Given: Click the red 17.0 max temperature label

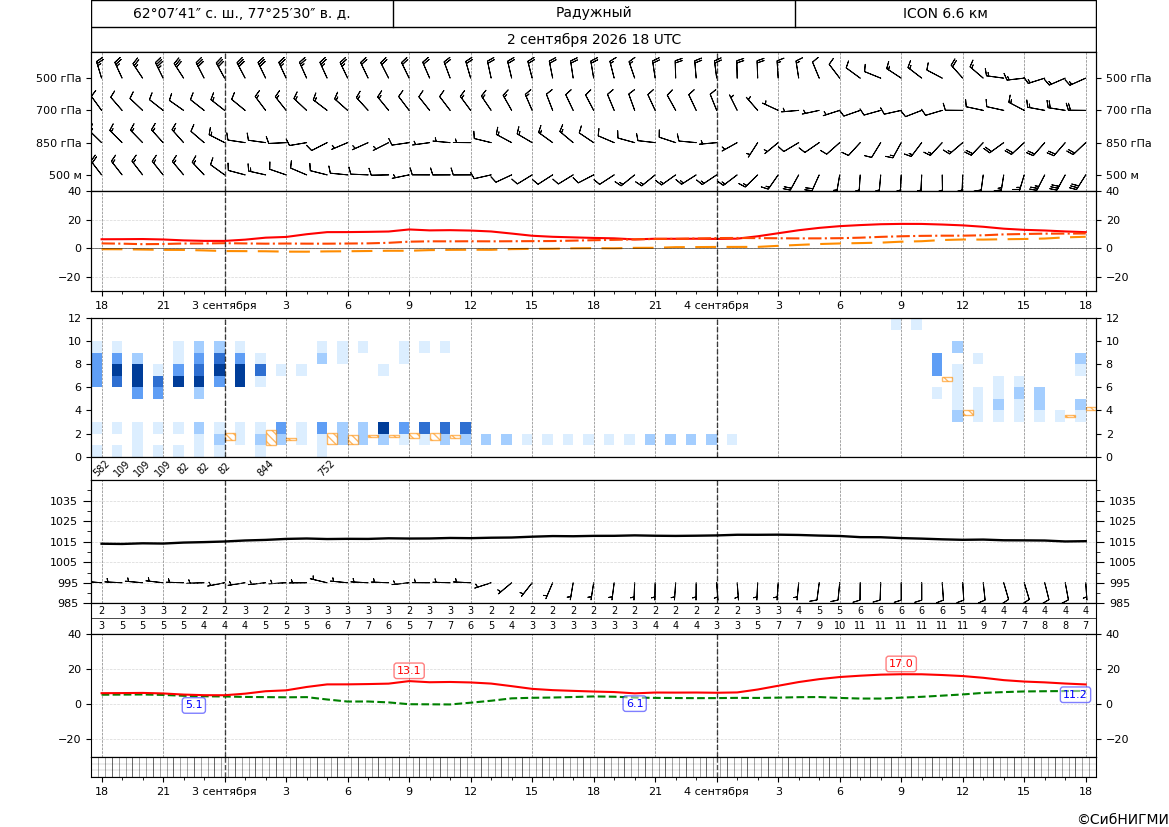Looking at the screenshot, I should (x=901, y=664).
